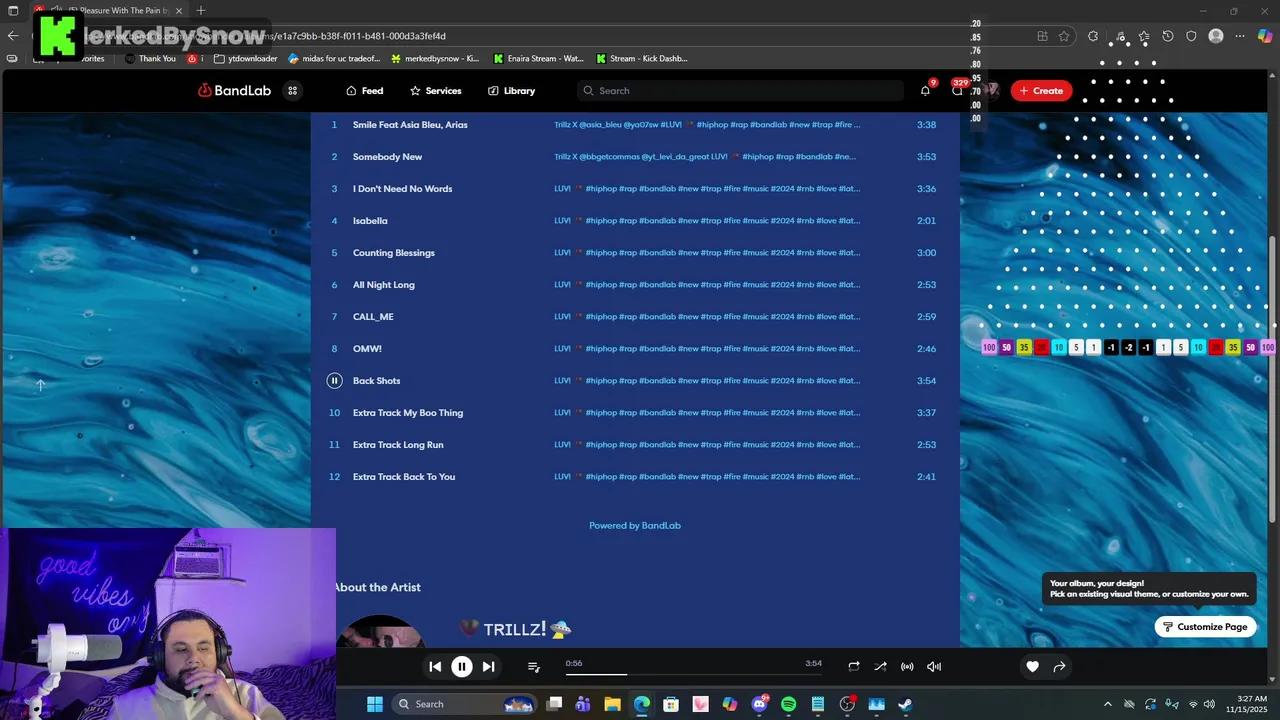Skip to the previous track

coord(435,667)
